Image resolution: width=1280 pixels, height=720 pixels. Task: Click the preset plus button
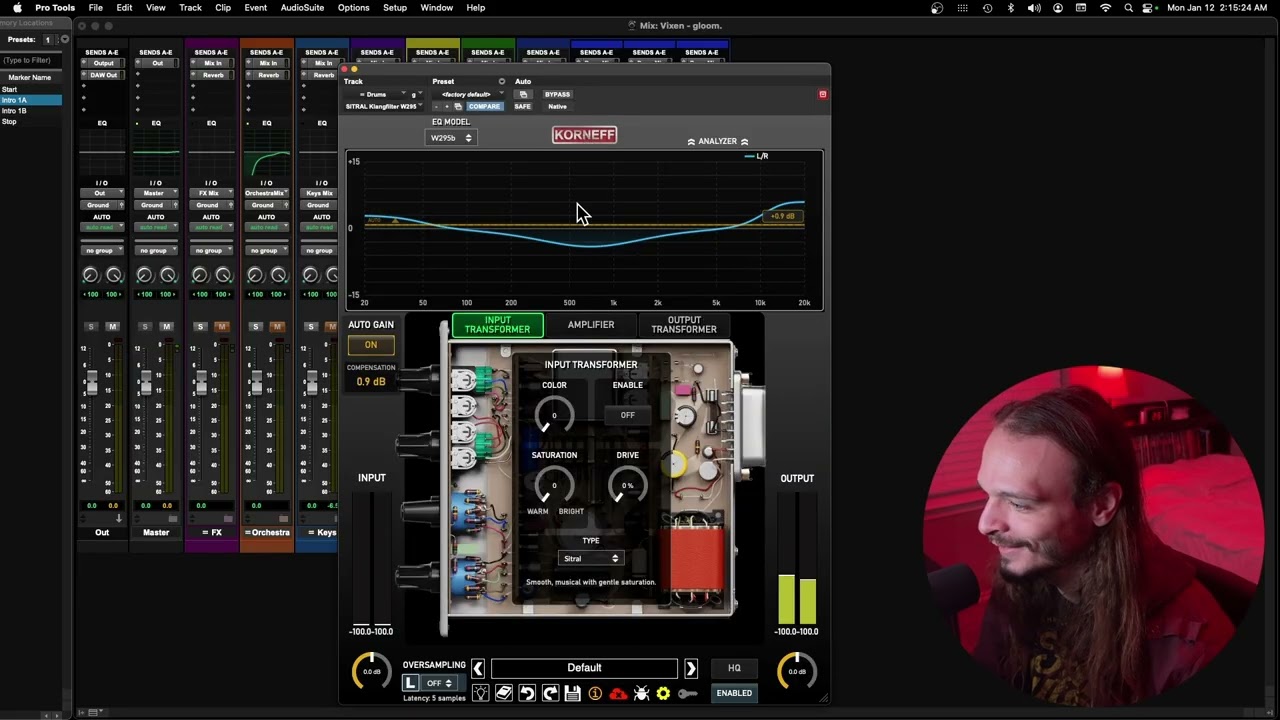point(446,106)
